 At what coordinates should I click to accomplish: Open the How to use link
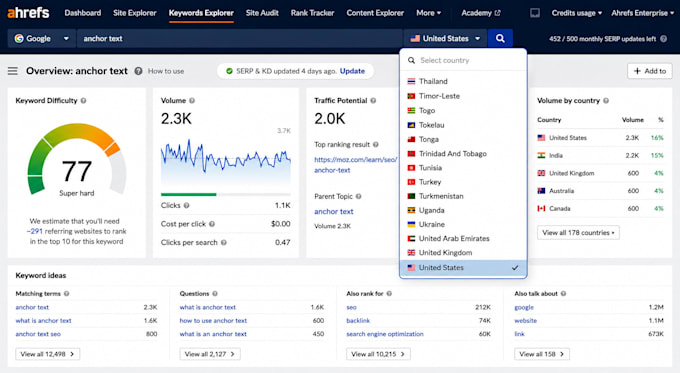pyautogui.click(x=166, y=71)
